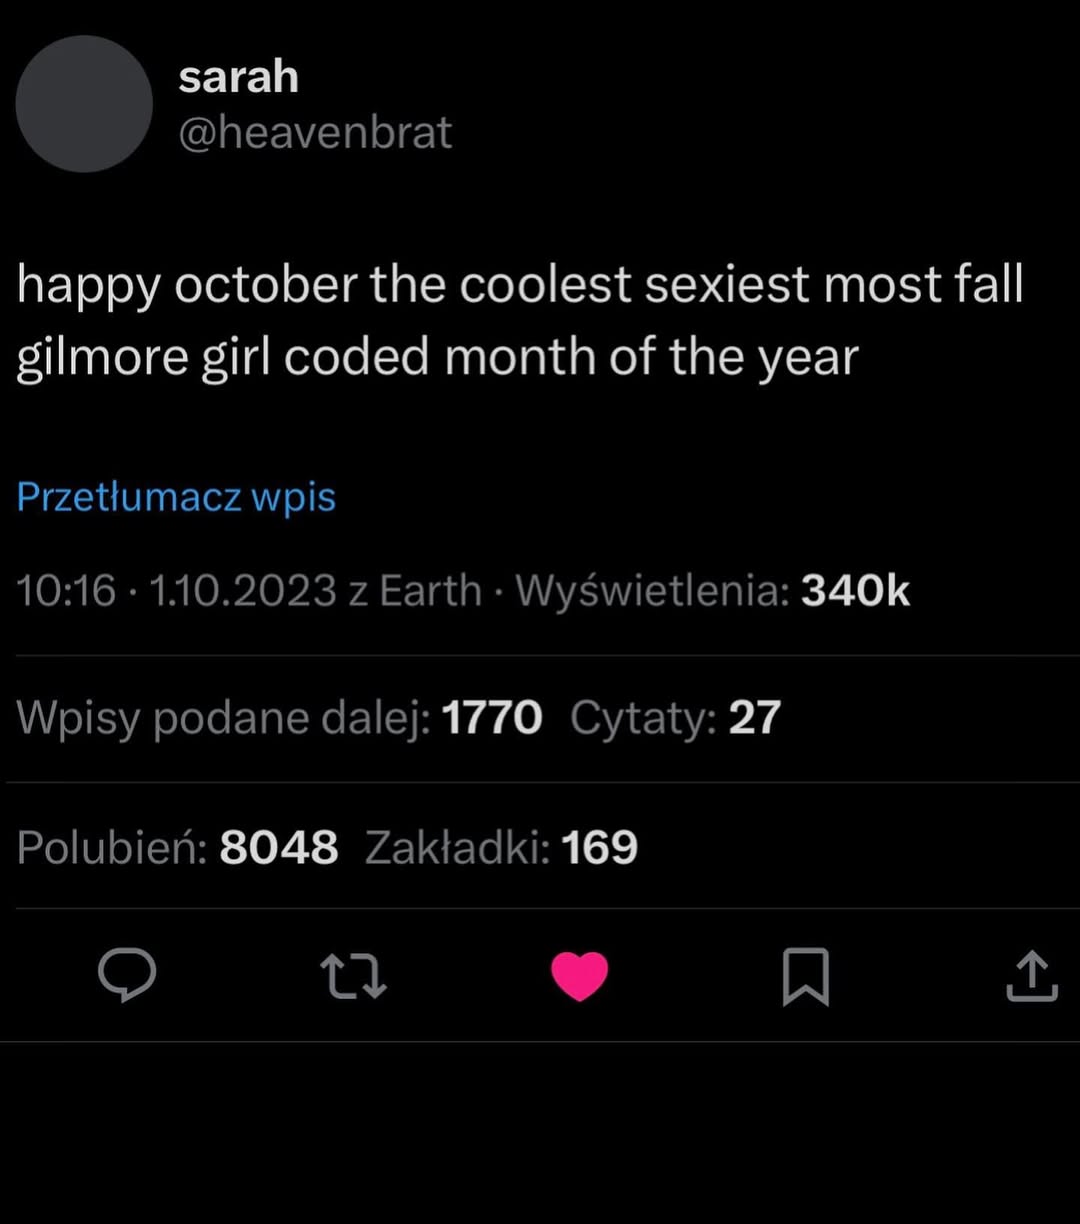
Task: Click the display name "sarah"
Action: [238, 77]
